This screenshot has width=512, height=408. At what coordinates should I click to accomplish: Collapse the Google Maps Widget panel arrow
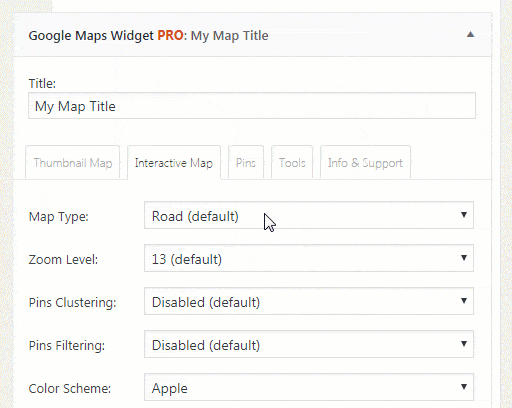tap(470, 34)
